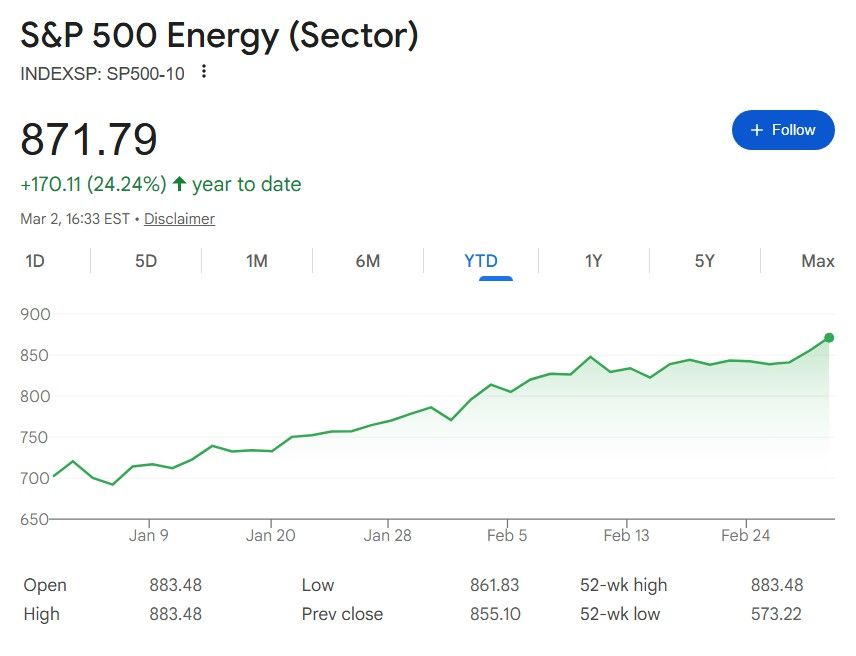
Task: Switch to the 5Y time range
Action: (x=705, y=261)
